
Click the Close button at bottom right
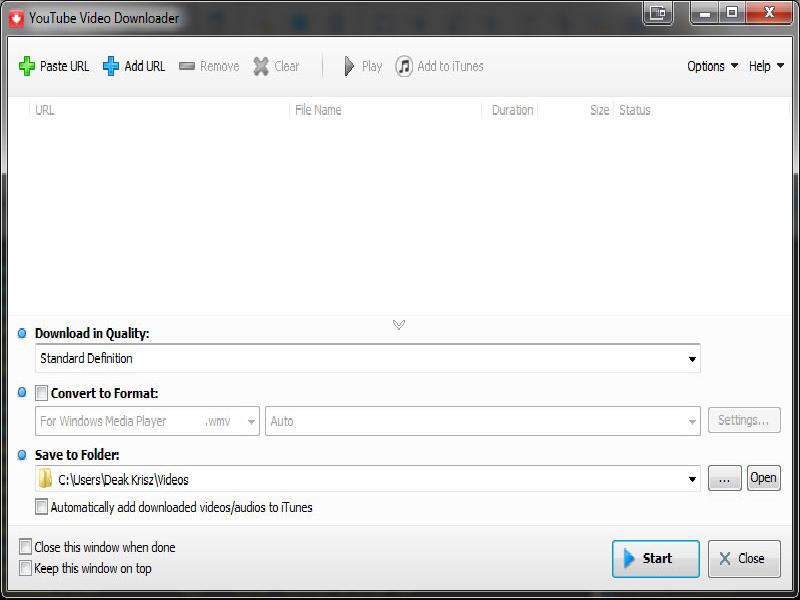(744, 559)
